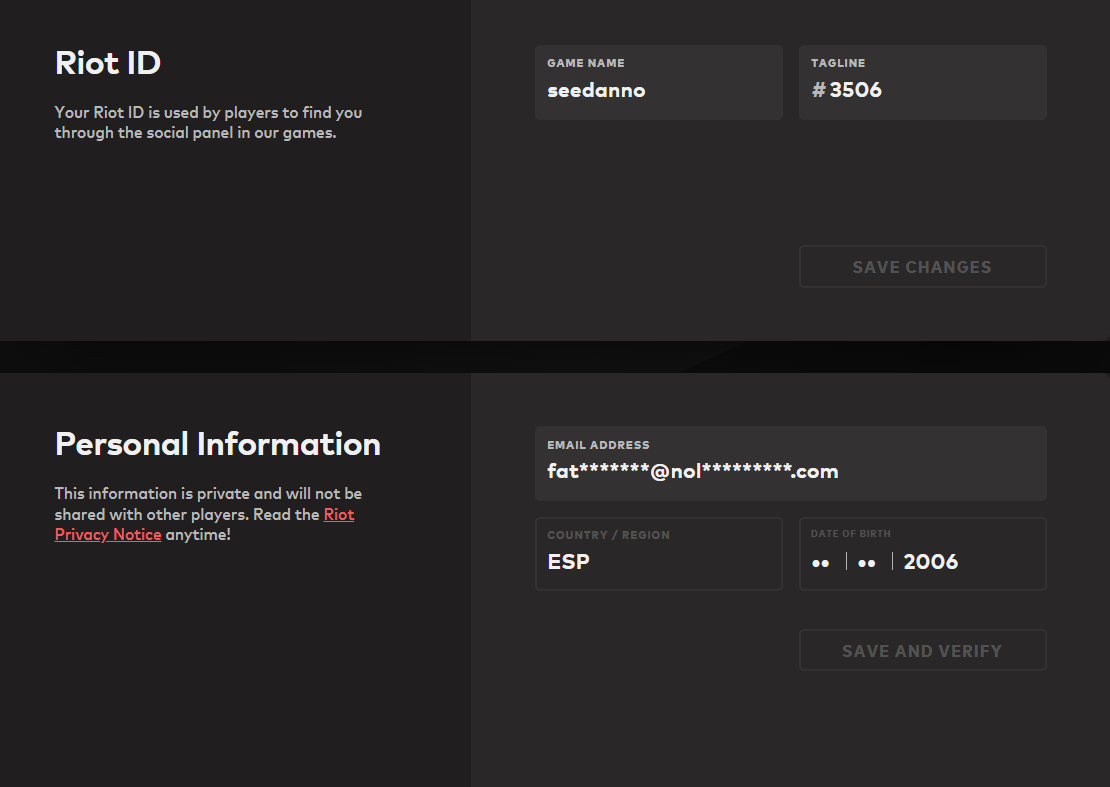Click the 'This information is private' description text
The width and height of the screenshot is (1110, 787).
(208, 514)
